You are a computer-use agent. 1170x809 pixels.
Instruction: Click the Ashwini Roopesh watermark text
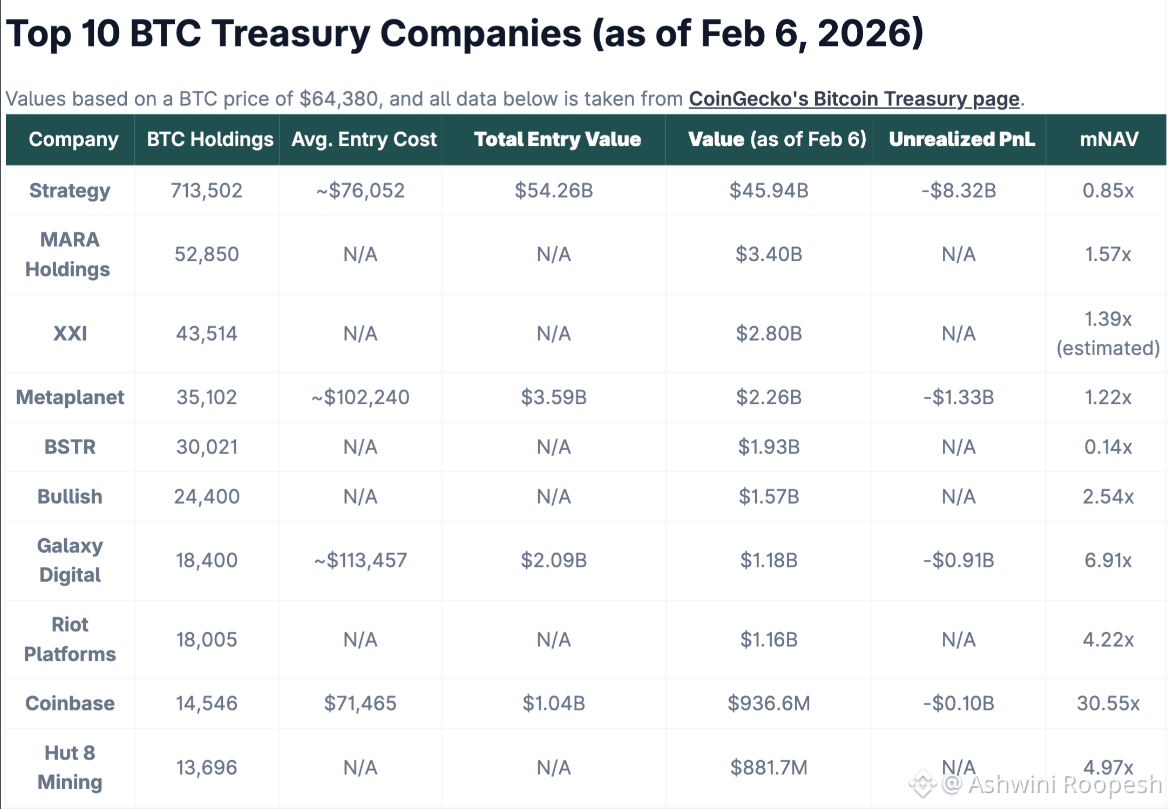pos(1052,784)
